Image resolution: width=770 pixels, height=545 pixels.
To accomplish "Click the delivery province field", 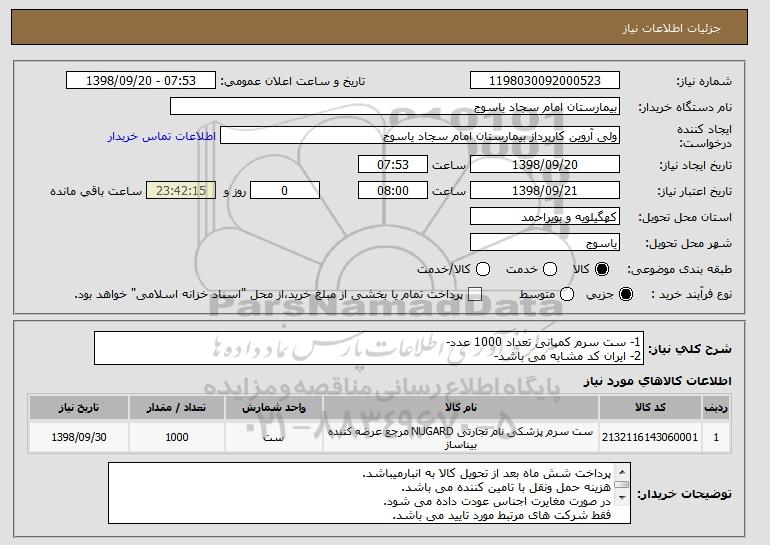I will pos(545,217).
